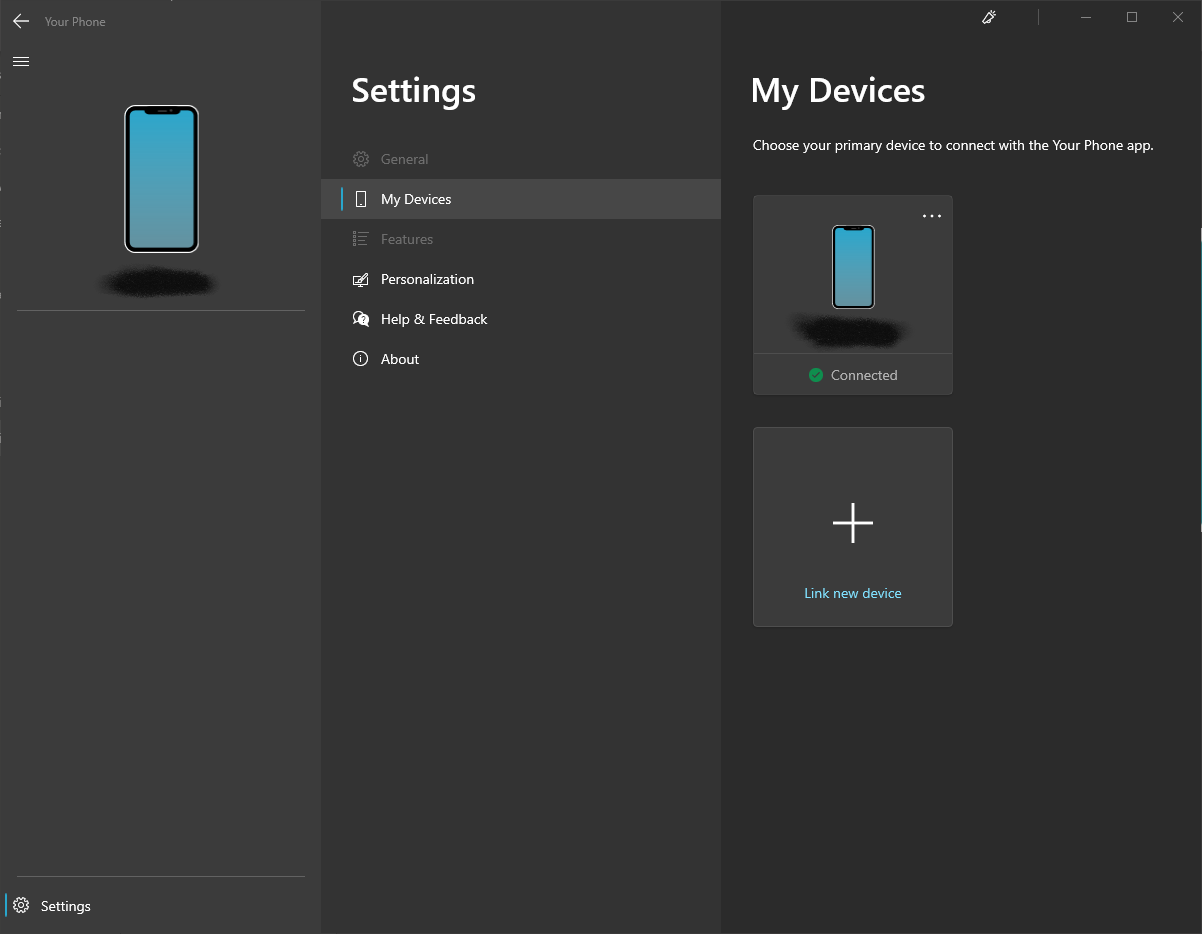Select the General settings item
This screenshot has height=934, width=1202.
(521, 159)
